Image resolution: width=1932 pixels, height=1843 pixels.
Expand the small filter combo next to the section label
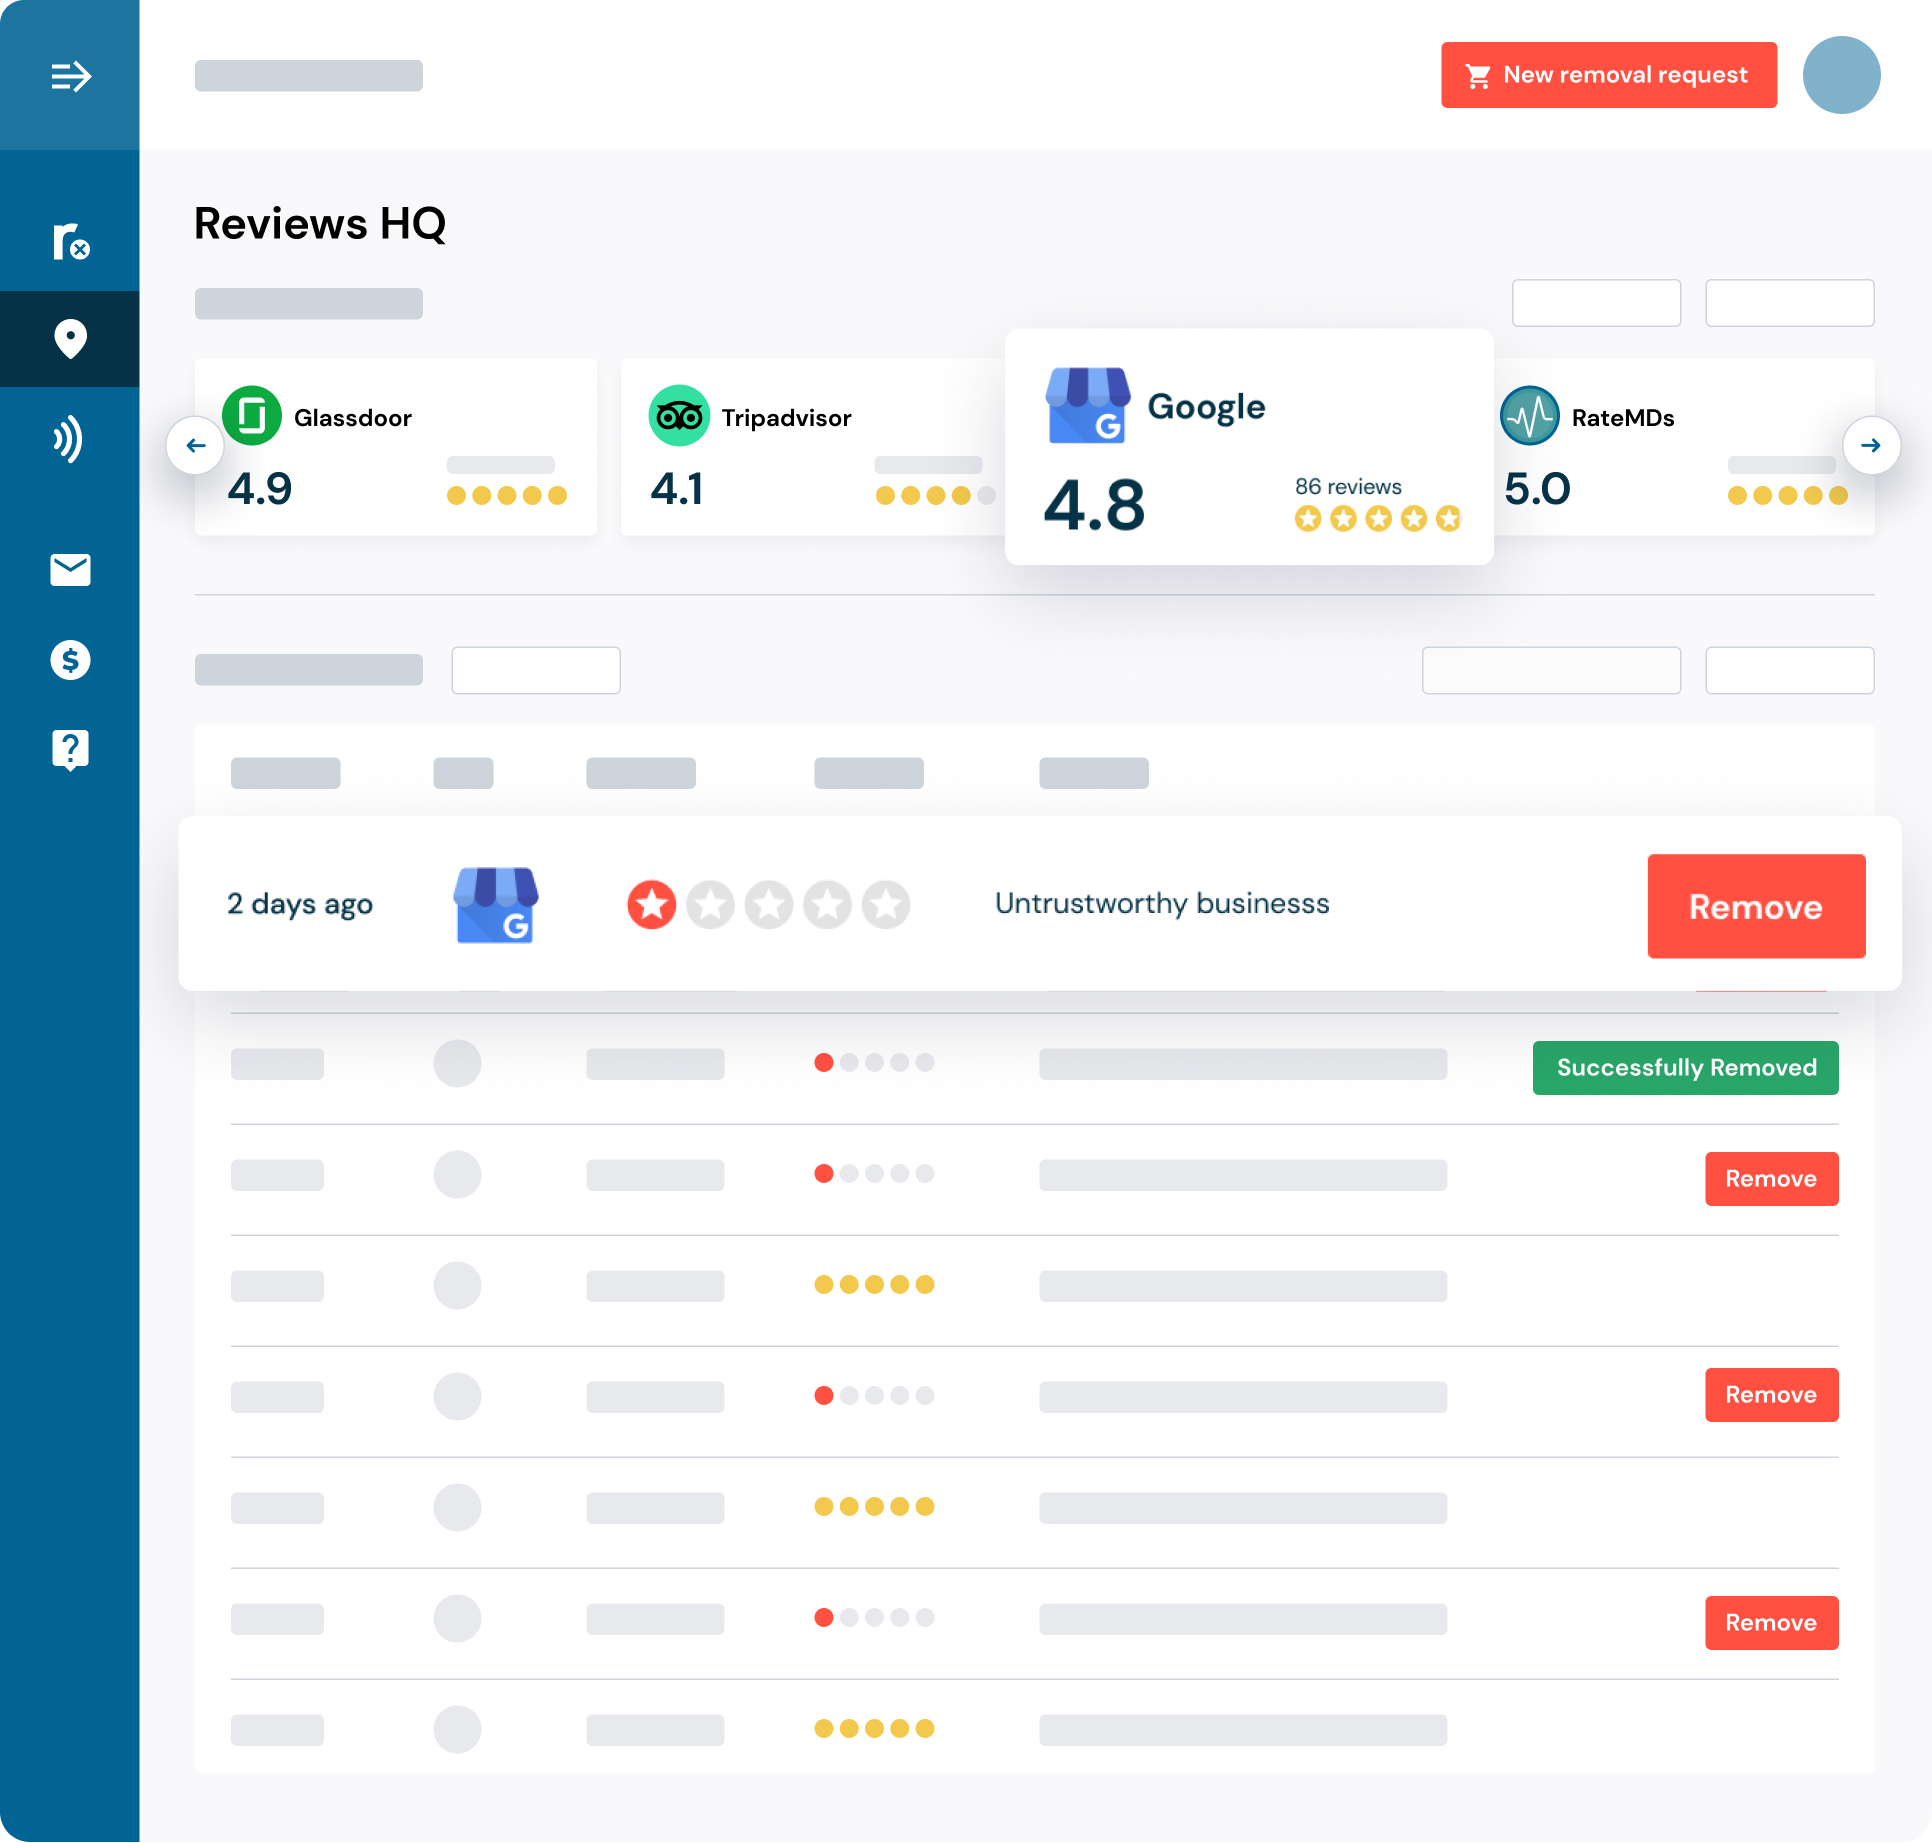point(536,670)
